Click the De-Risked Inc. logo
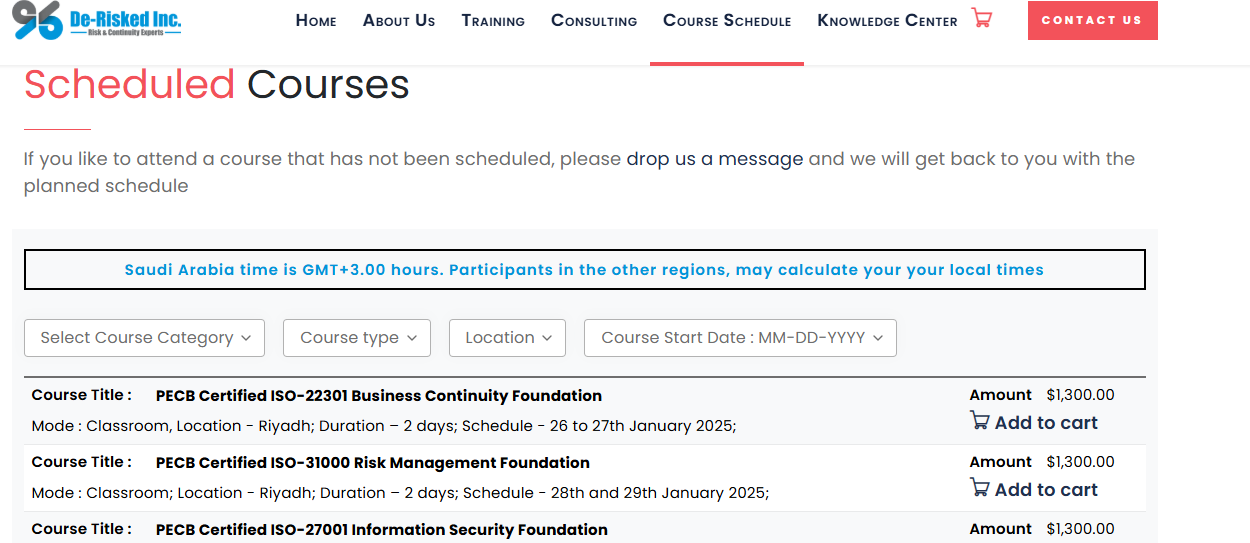The width and height of the screenshot is (1250, 543). (98, 20)
